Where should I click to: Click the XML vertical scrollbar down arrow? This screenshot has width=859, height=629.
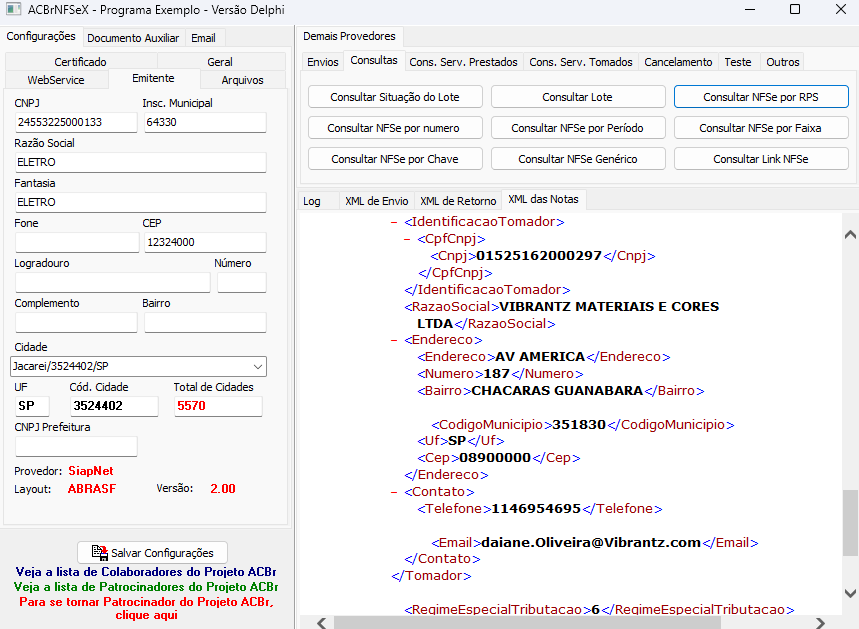(x=850, y=593)
